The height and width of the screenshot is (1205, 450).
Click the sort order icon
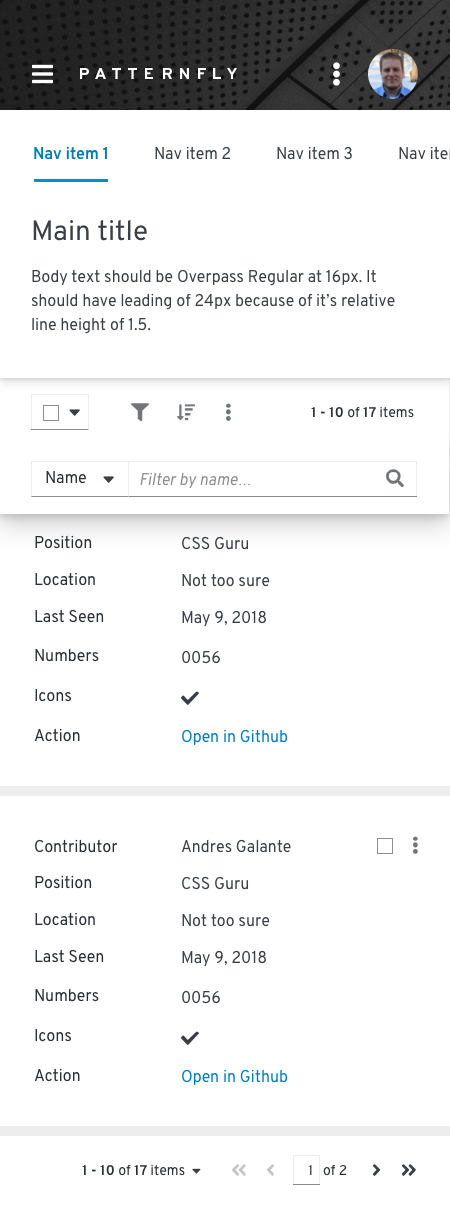point(185,412)
